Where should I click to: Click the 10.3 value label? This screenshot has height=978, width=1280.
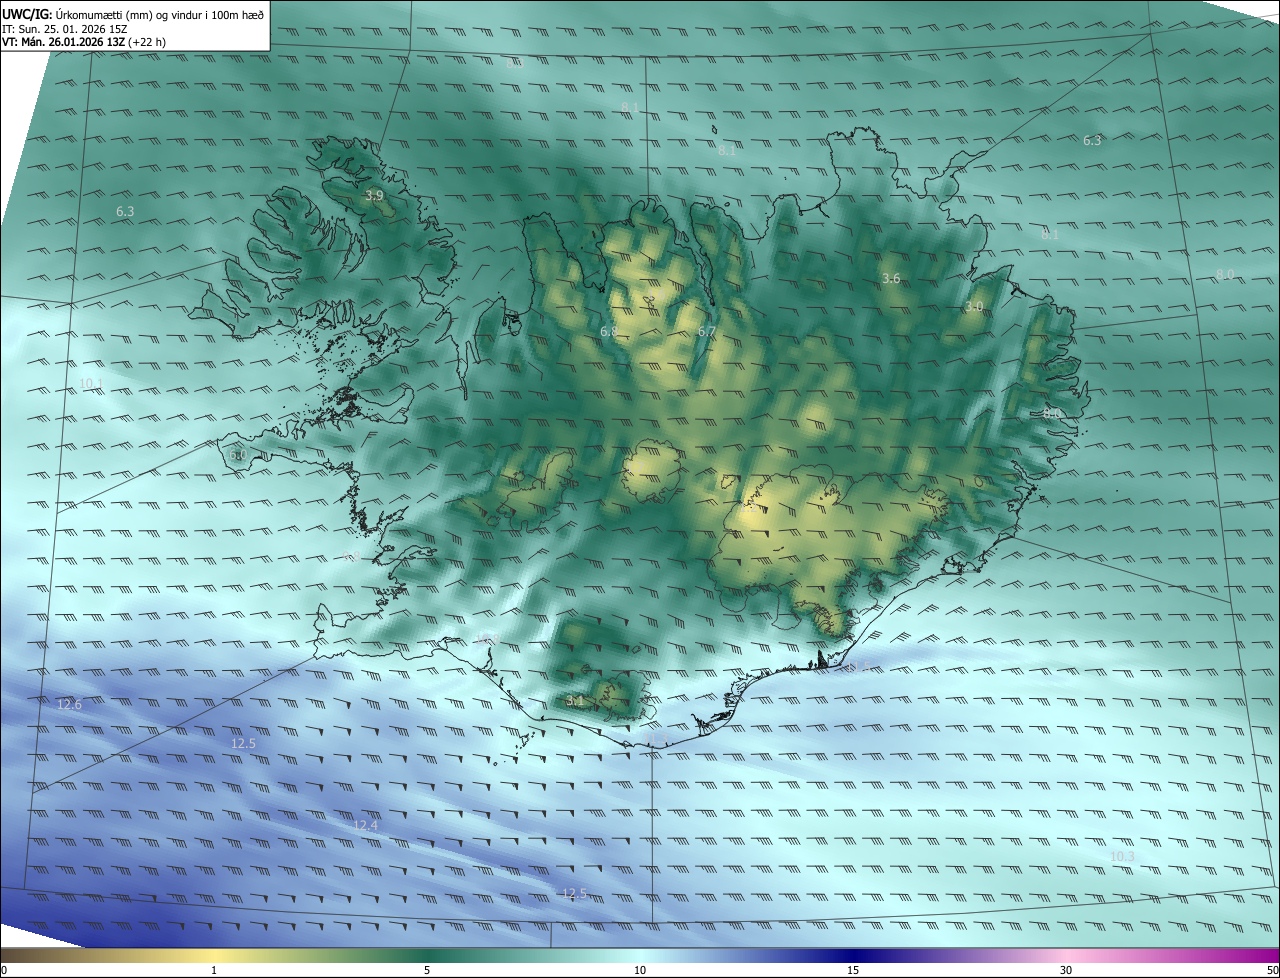tap(1123, 857)
